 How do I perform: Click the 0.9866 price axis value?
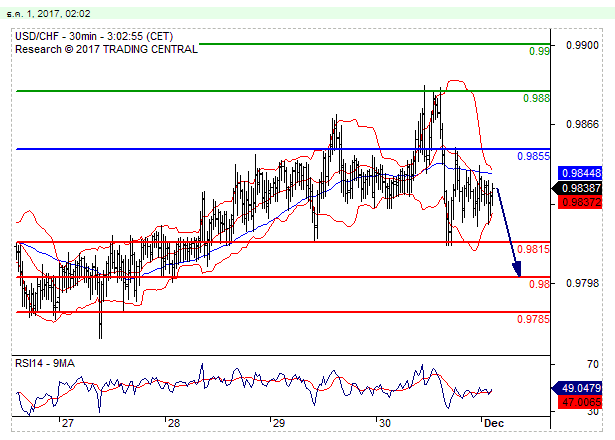(582, 124)
